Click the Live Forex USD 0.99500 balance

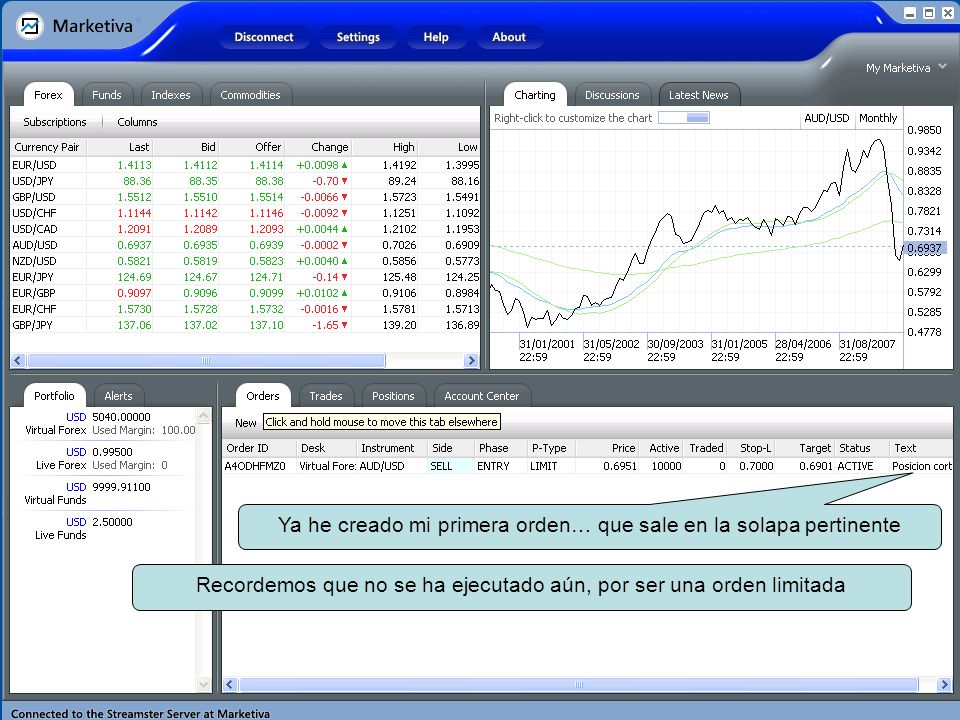pos(112,452)
